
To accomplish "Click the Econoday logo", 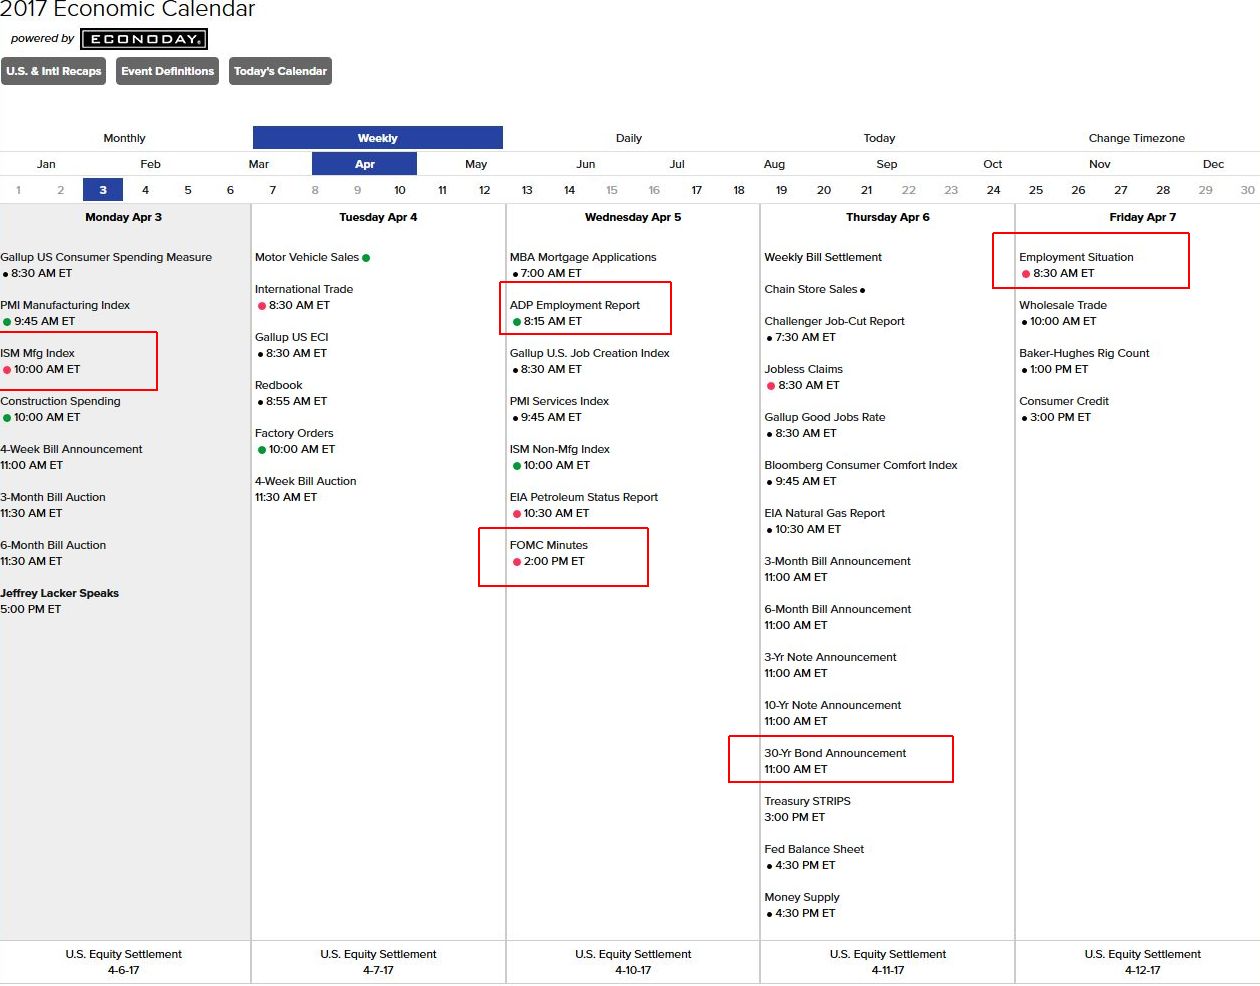I will click(144, 39).
